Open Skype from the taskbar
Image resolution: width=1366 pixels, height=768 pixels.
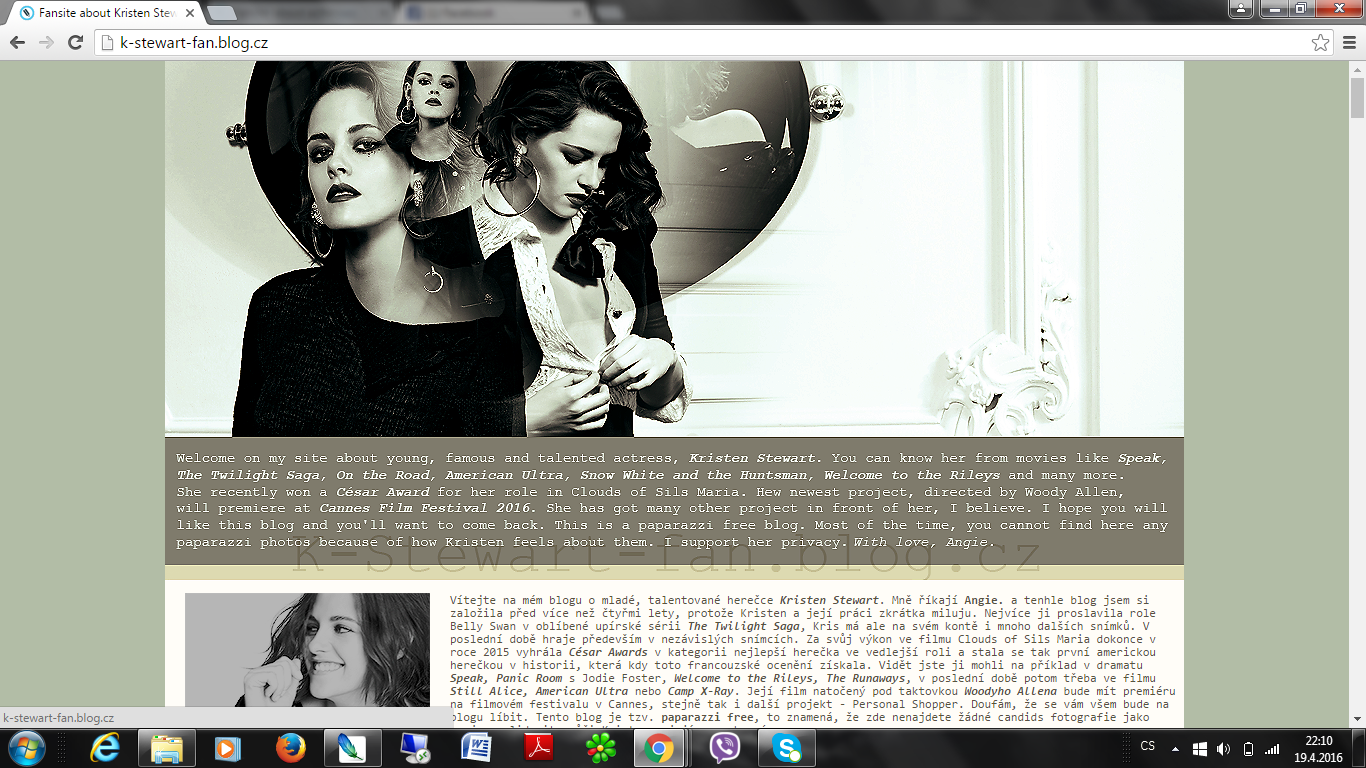coord(787,748)
